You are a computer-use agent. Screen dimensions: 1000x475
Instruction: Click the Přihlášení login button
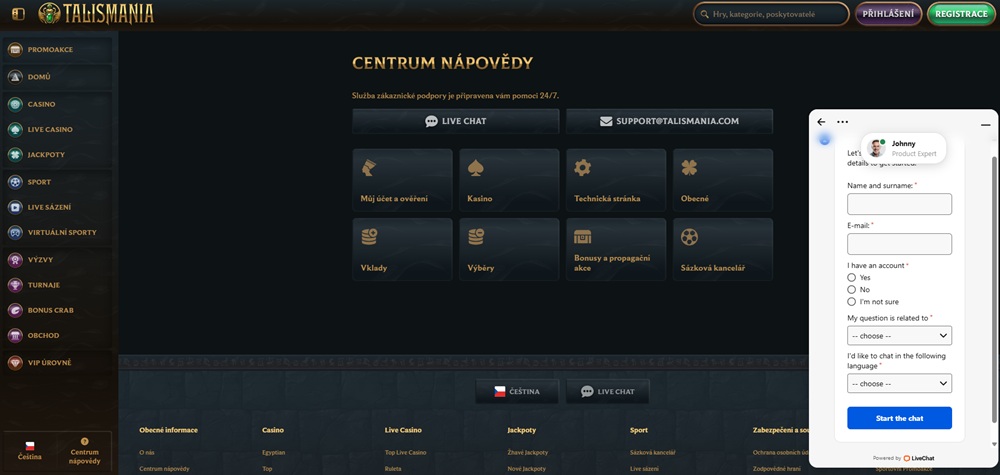[888, 13]
